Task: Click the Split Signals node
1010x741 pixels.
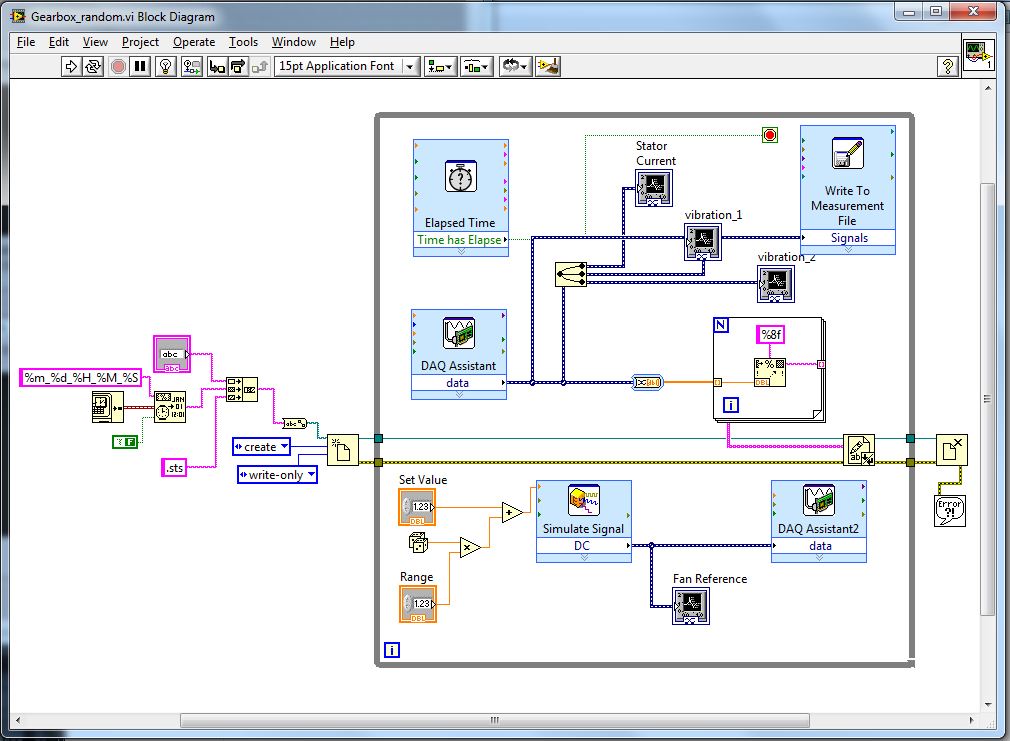Action: point(571,274)
